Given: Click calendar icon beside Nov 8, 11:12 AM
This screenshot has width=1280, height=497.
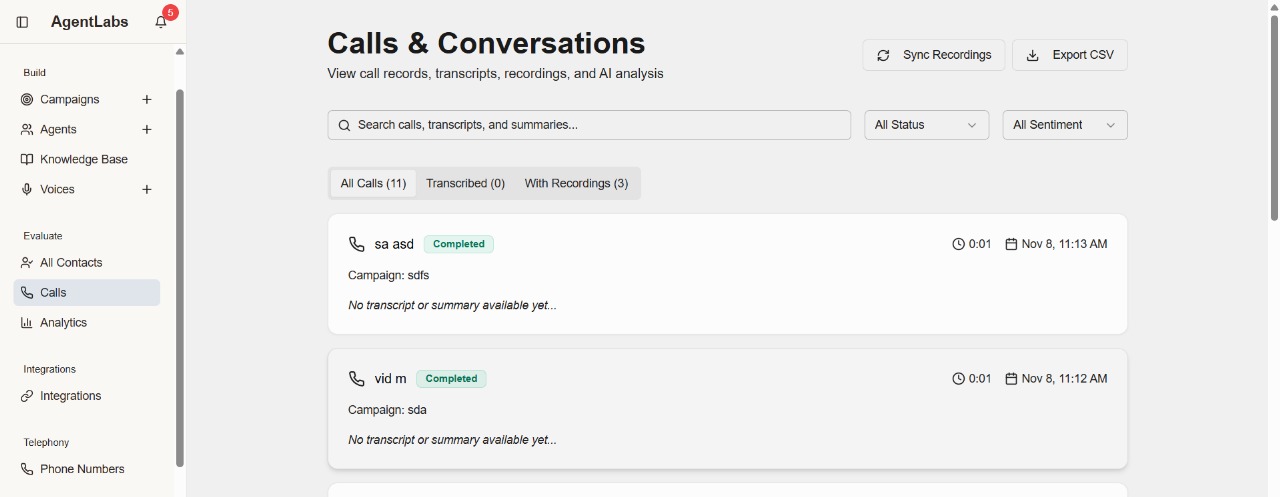Looking at the screenshot, I should pos(1011,379).
